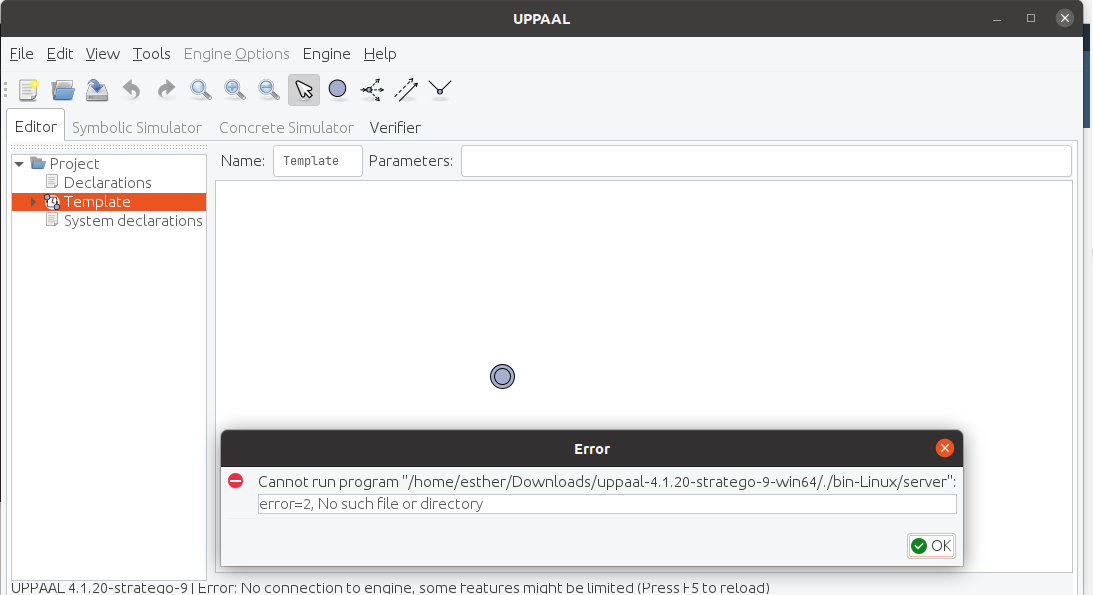Image resolution: width=1093 pixels, height=595 pixels.
Task: Save the project using the toolbar icon
Action: (x=96, y=89)
